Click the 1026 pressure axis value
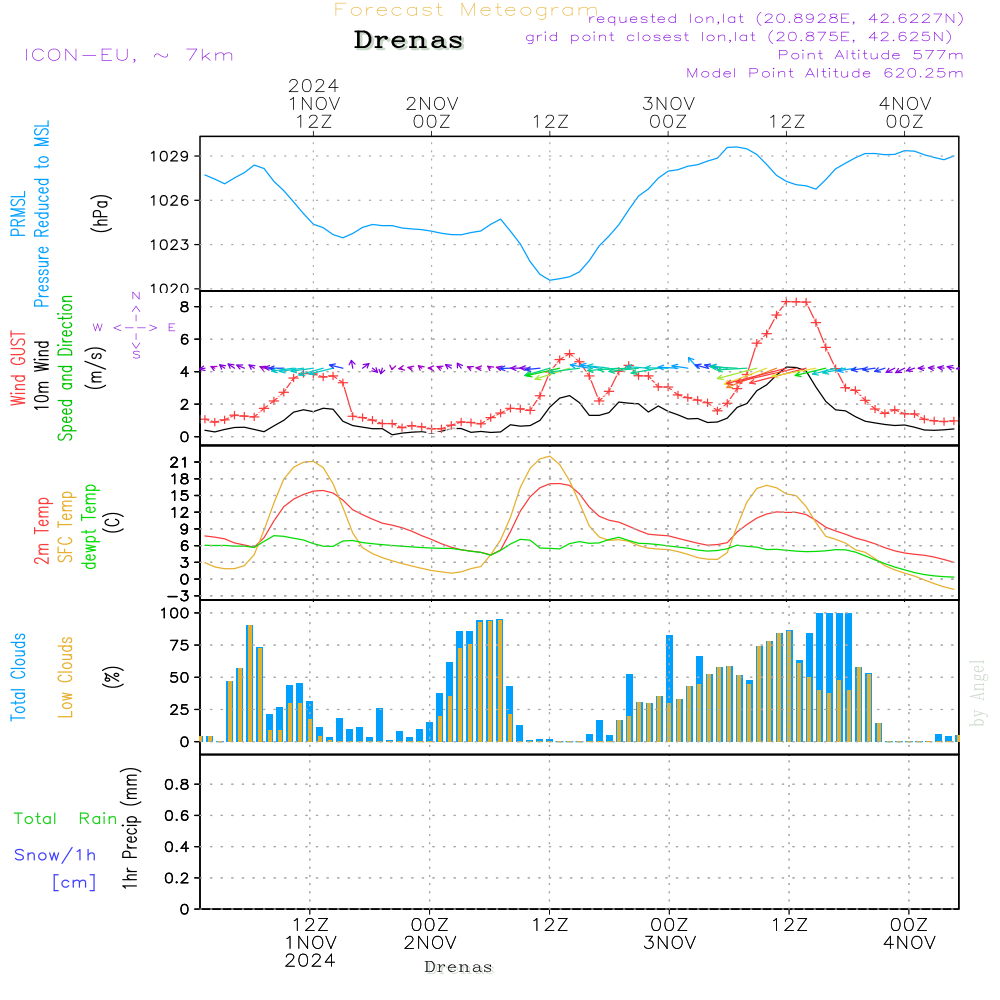 tap(169, 201)
